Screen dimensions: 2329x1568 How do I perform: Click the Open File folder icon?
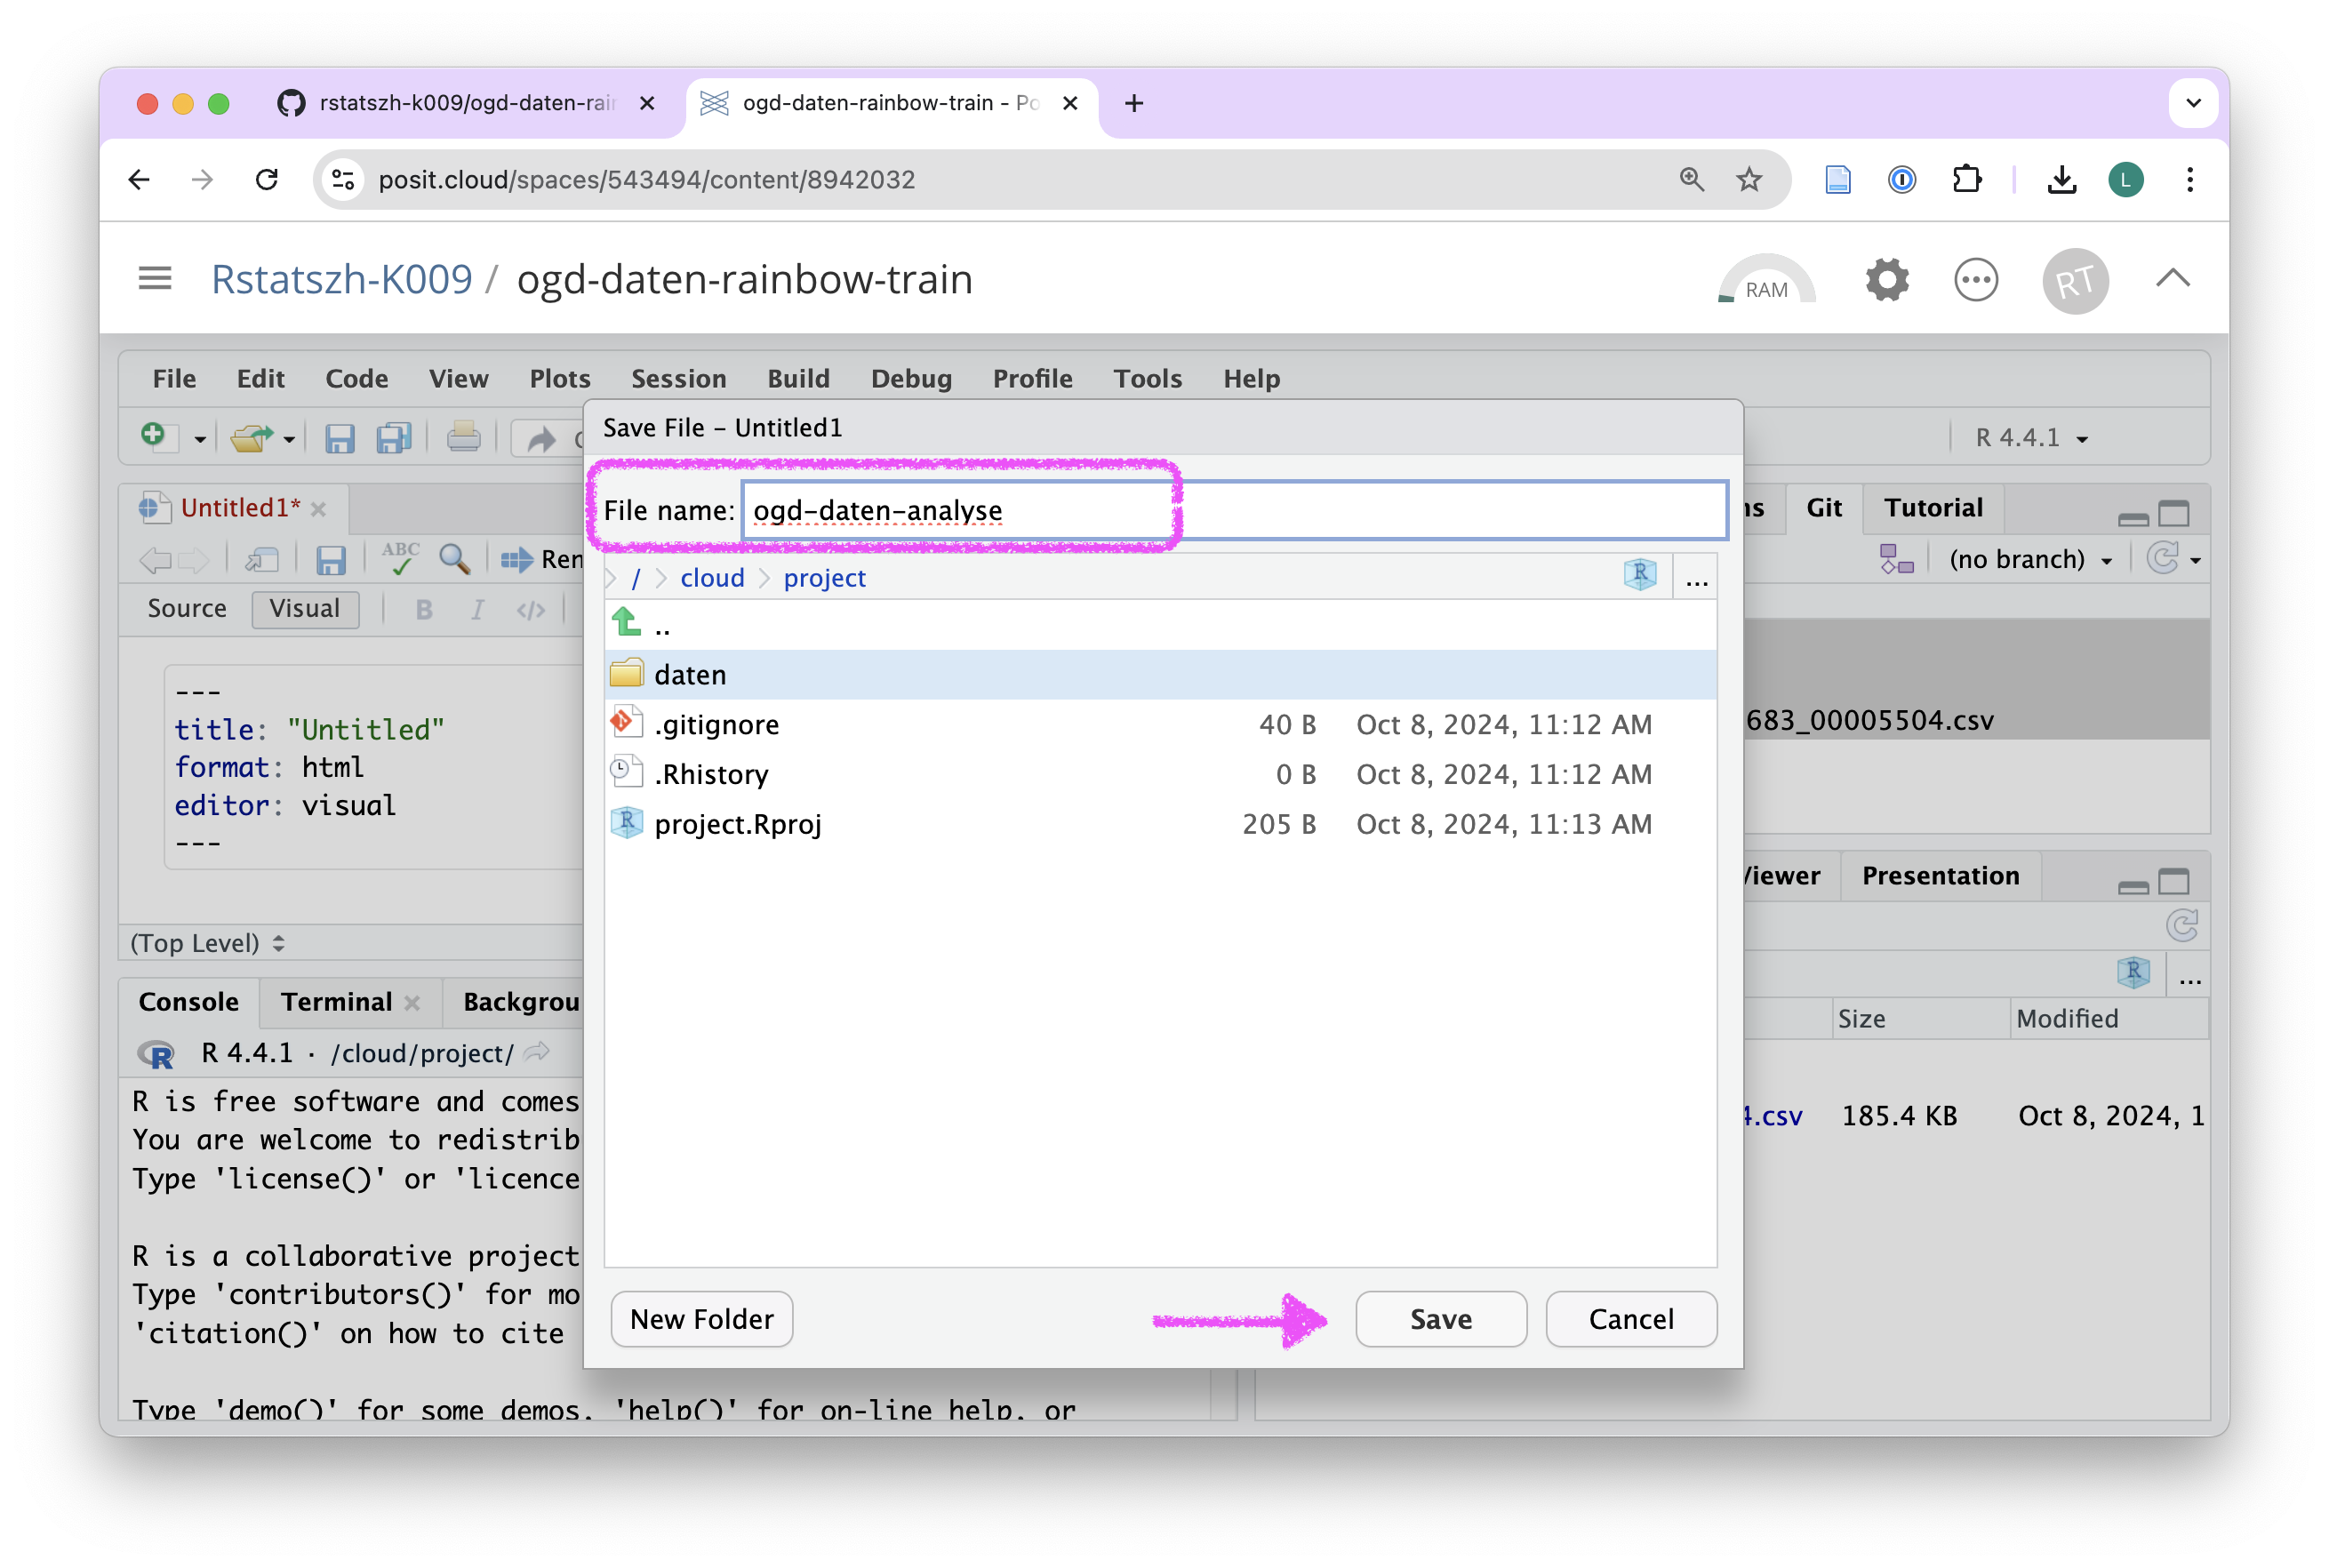(x=250, y=437)
